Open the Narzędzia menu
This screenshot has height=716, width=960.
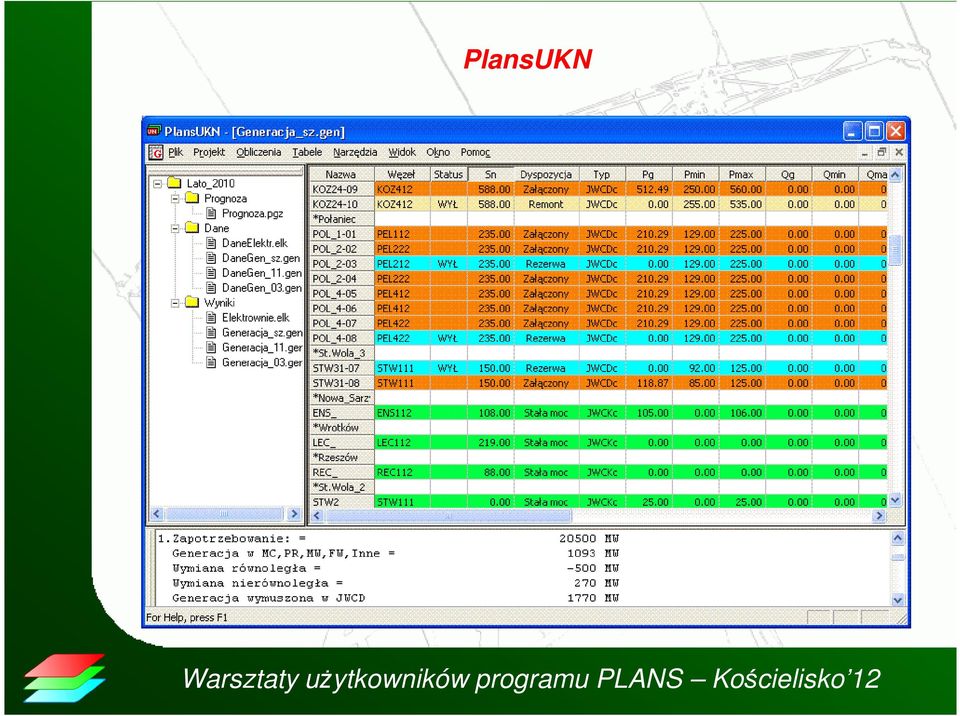(355, 152)
